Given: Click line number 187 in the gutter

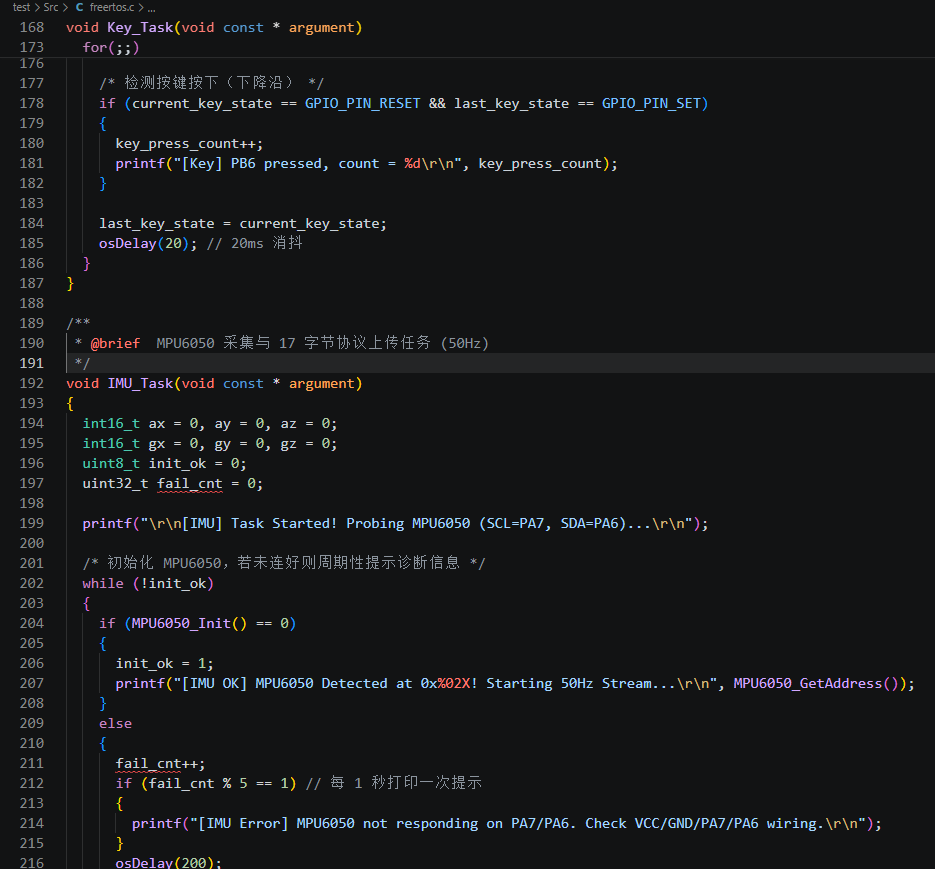Looking at the screenshot, I should click(32, 283).
